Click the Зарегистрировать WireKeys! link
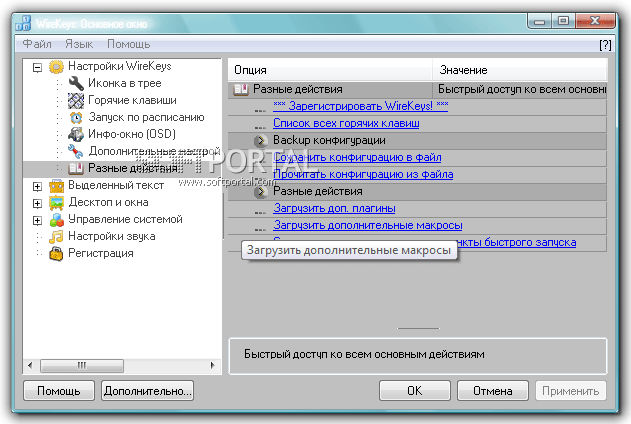 [x=361, y=106]
